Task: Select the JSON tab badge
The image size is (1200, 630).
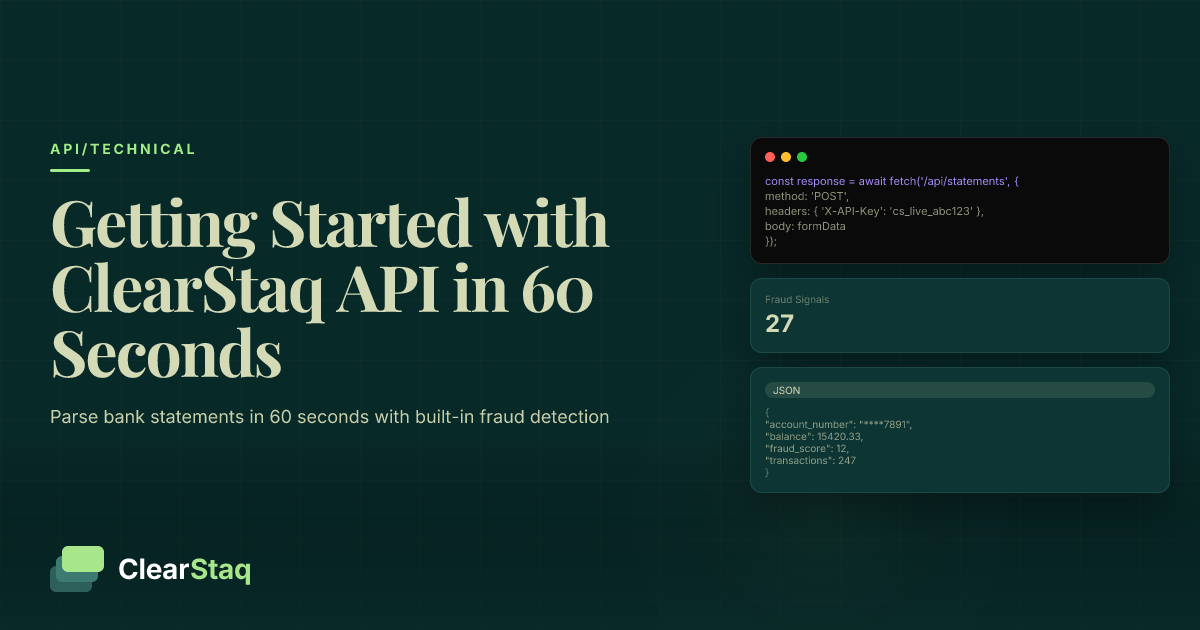Action: 786,390
